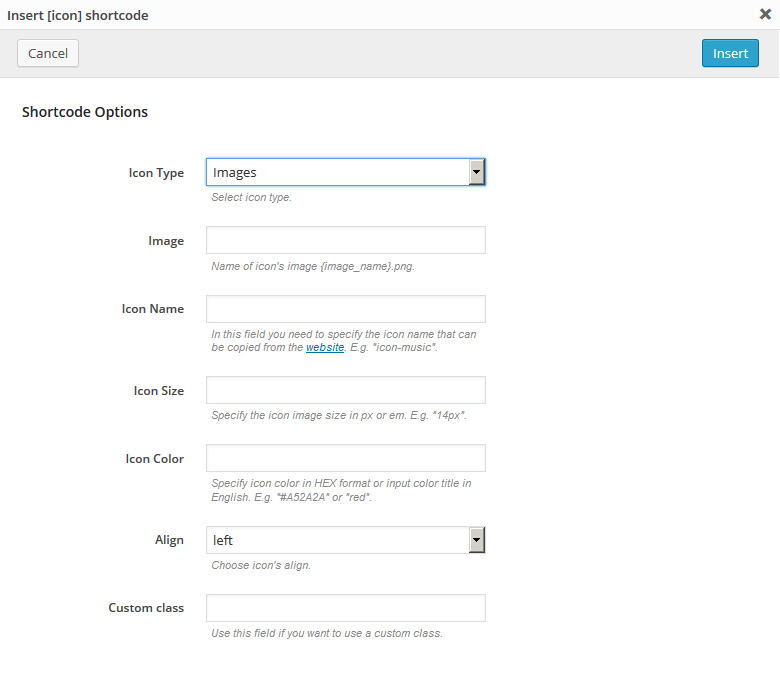This screenshot has width=780, height=682.
Task: Click the Icon Color field label
Action: tap(155, 459)
